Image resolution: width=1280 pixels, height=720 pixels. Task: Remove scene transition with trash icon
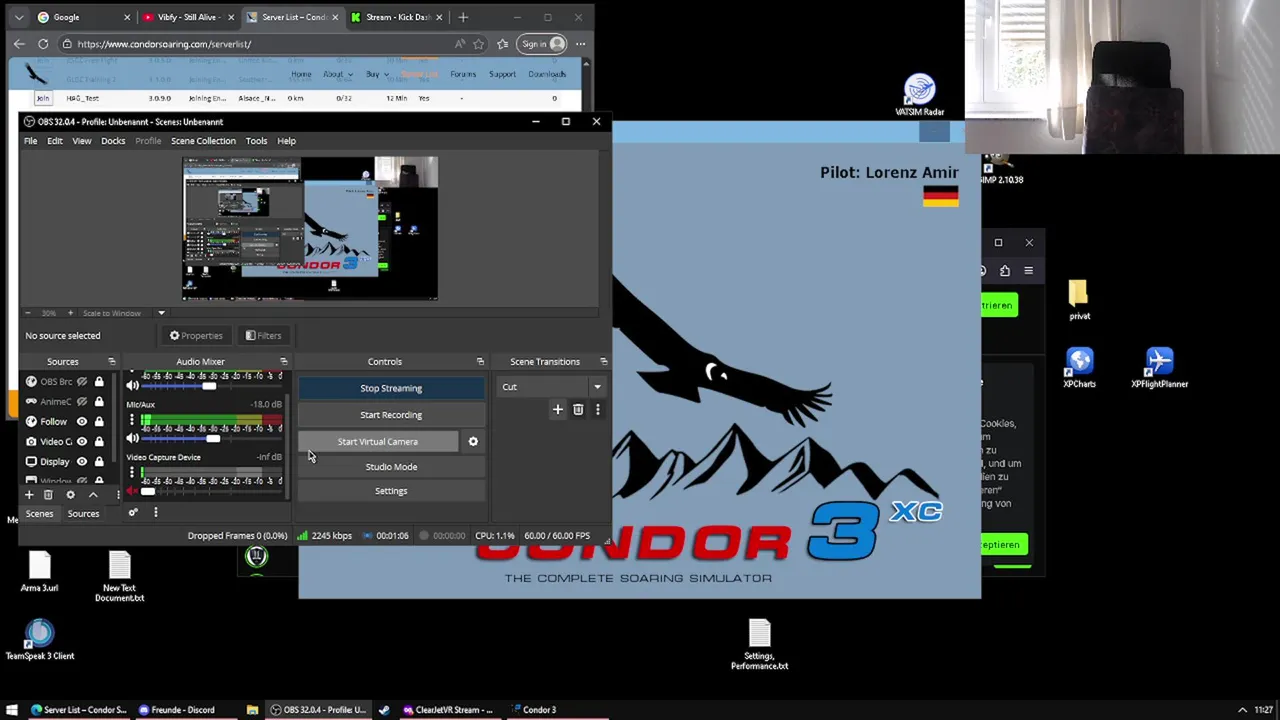(x=578, y=409)
